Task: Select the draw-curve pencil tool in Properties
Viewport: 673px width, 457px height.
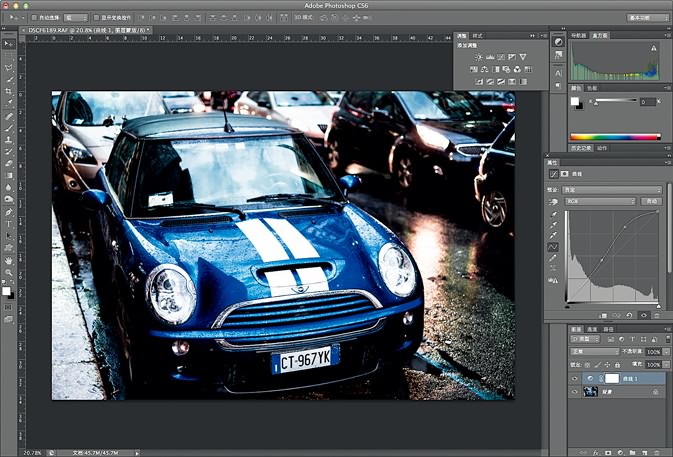Action: pyautogui.click(x=554, y=258)
